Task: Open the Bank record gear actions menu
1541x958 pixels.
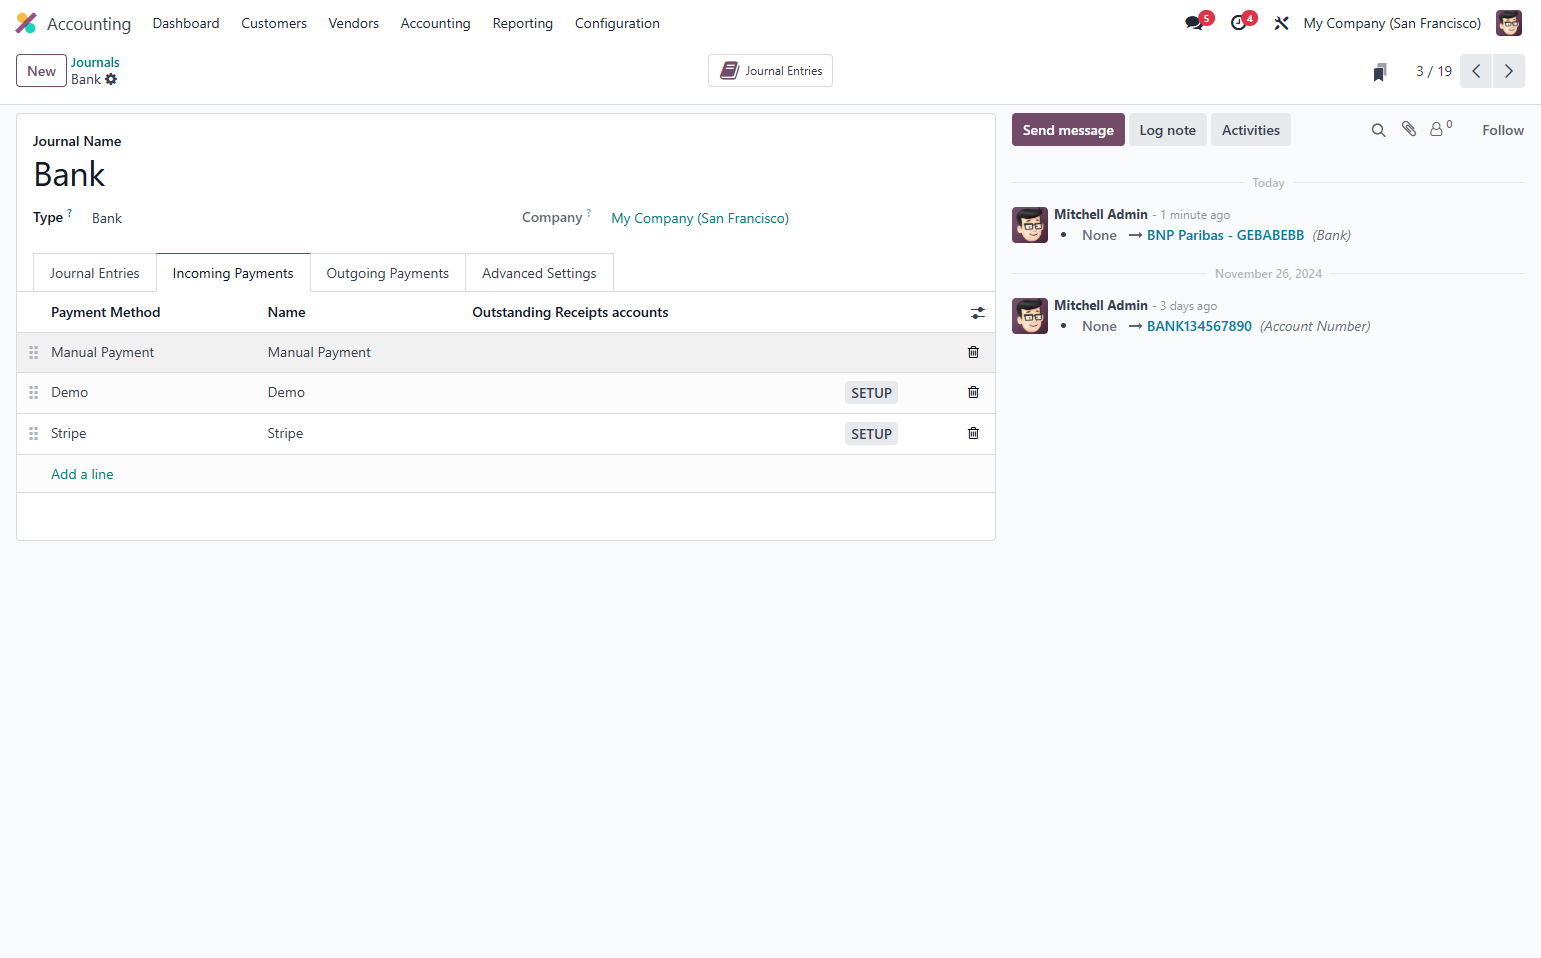Action: [x=111, y=79]
